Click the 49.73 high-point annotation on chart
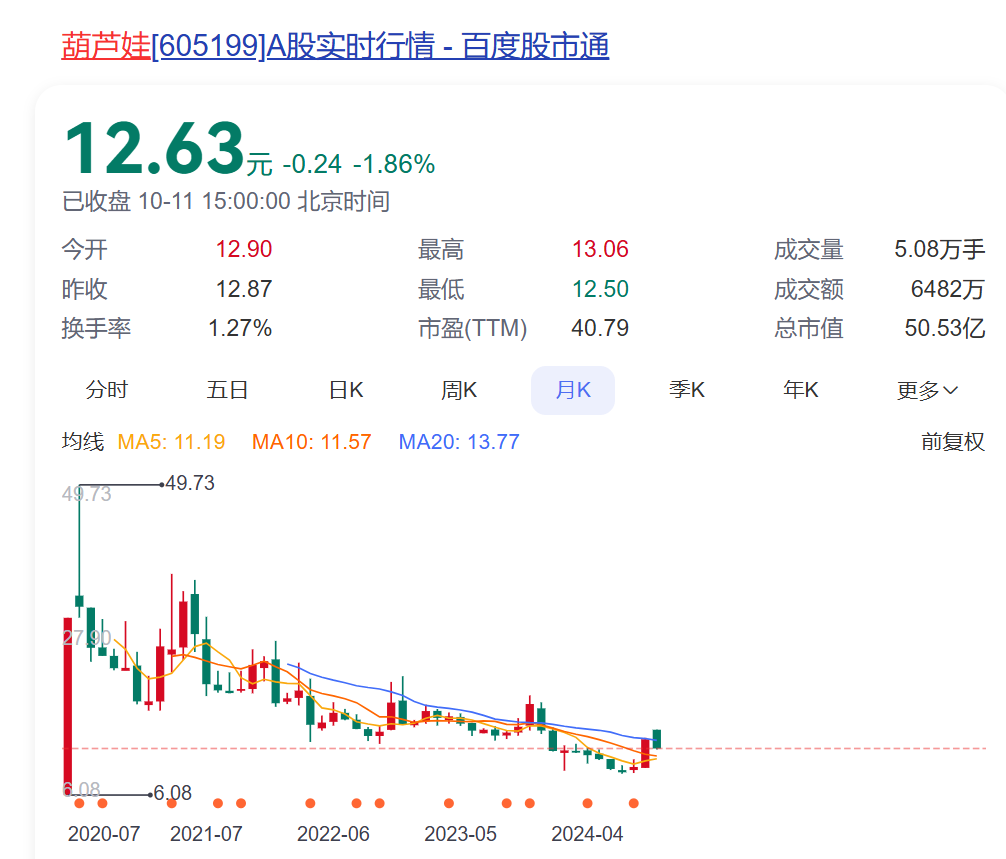This screenshot has height=859, width=1006. point(190,483)
